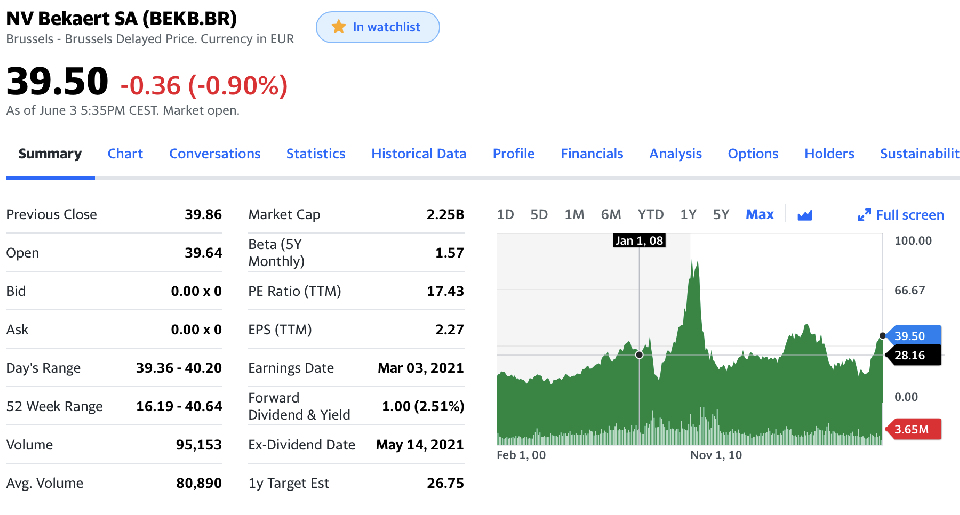
Task: Switch chart range to 1M
Action: point(574,215)
